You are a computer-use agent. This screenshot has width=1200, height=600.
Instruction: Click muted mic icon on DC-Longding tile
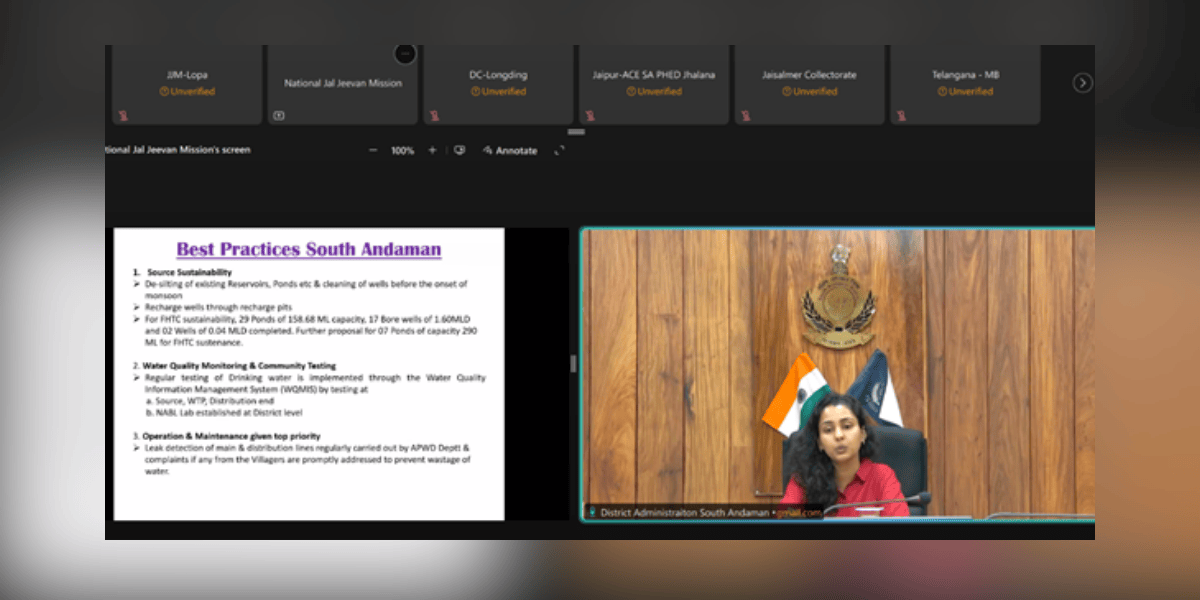[x=435, y=116]
